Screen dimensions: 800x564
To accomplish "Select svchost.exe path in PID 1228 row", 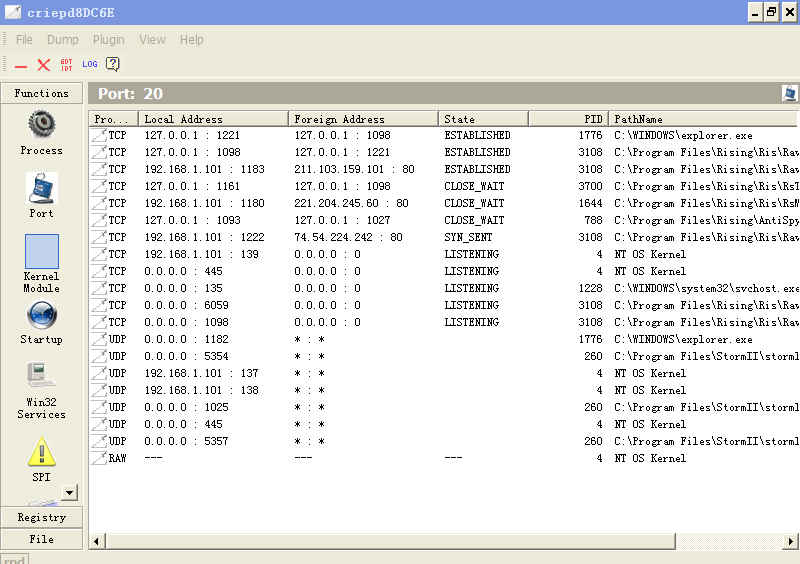I will coord(706,288).
